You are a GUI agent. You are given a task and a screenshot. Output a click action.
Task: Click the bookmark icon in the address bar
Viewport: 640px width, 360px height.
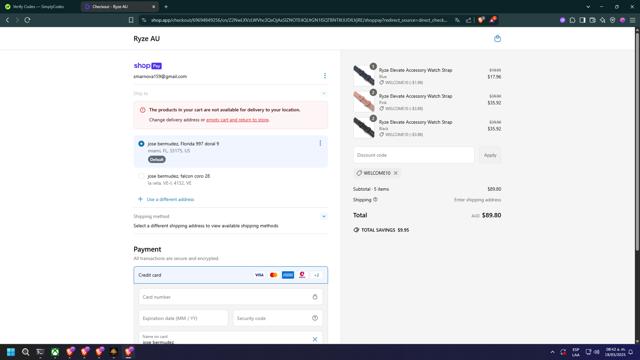(131, 20)
